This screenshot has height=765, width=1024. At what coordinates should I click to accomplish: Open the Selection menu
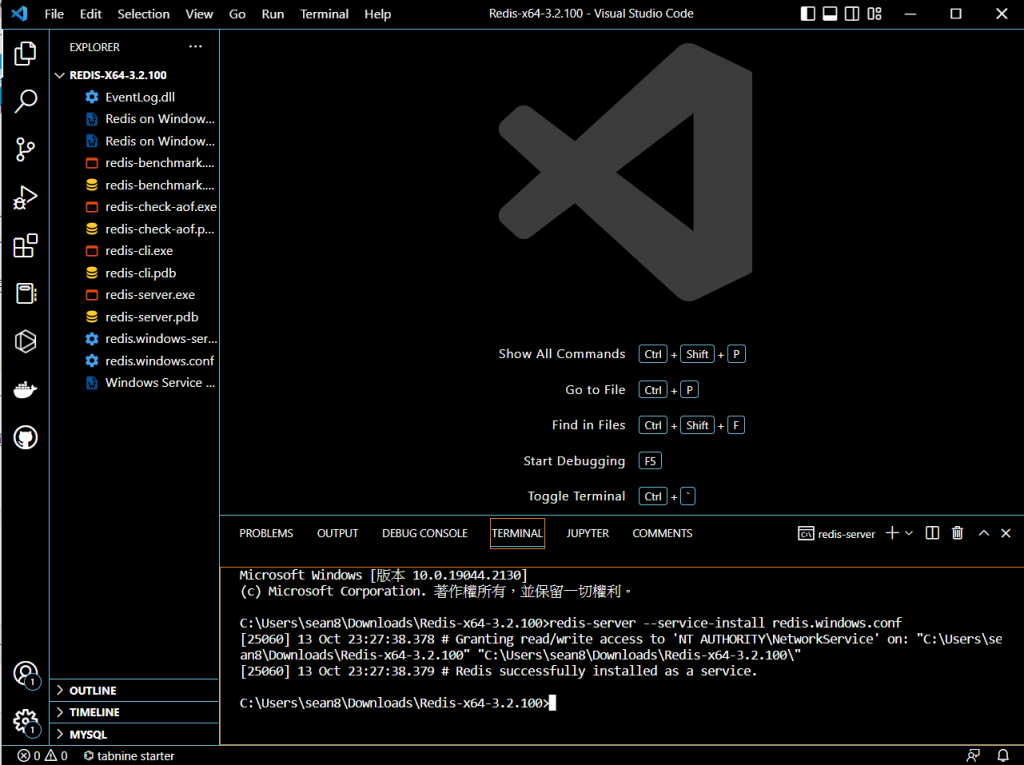[144, 14]
